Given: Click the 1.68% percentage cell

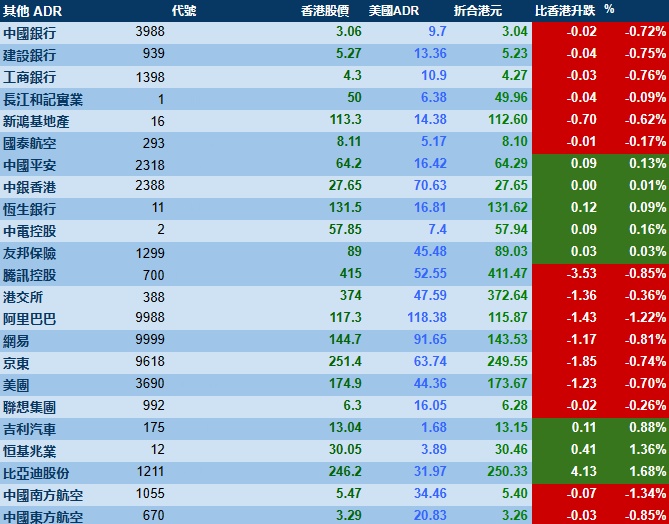Looking at the screenshot, I should pos(648,471).
